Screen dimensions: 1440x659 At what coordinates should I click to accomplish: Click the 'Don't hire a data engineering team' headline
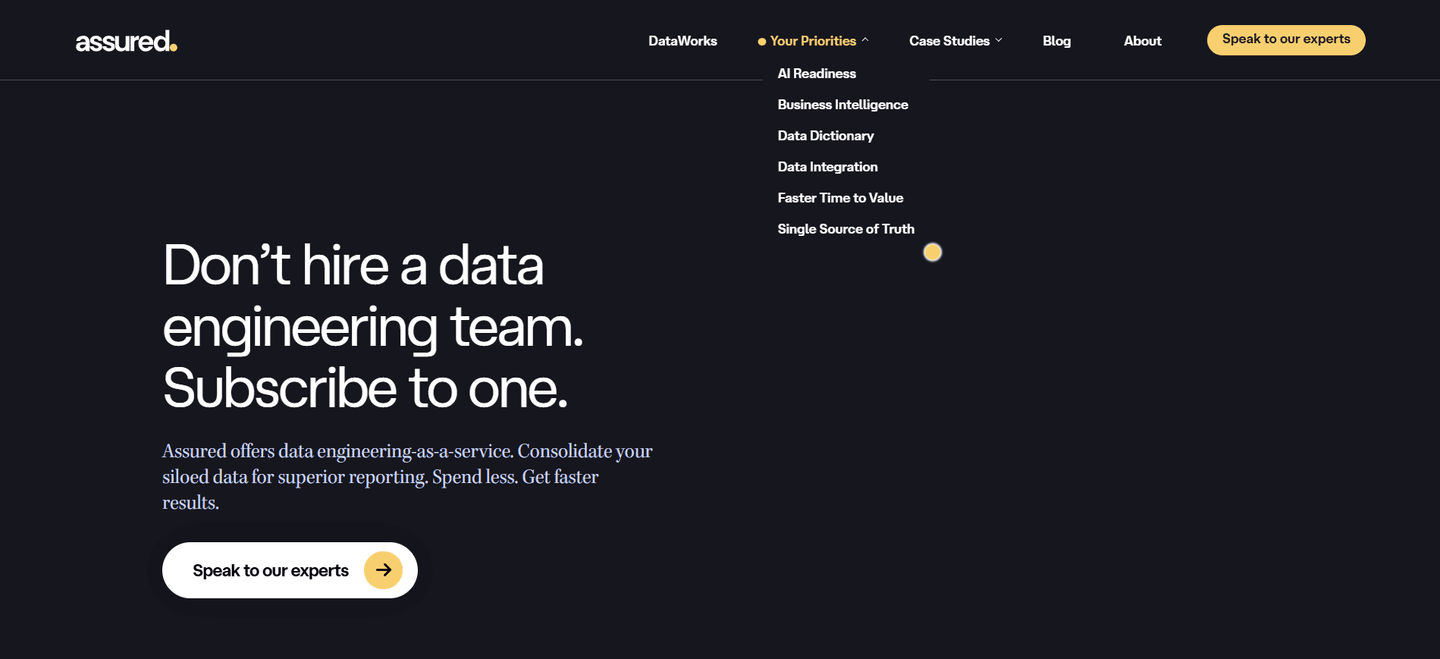373,327
